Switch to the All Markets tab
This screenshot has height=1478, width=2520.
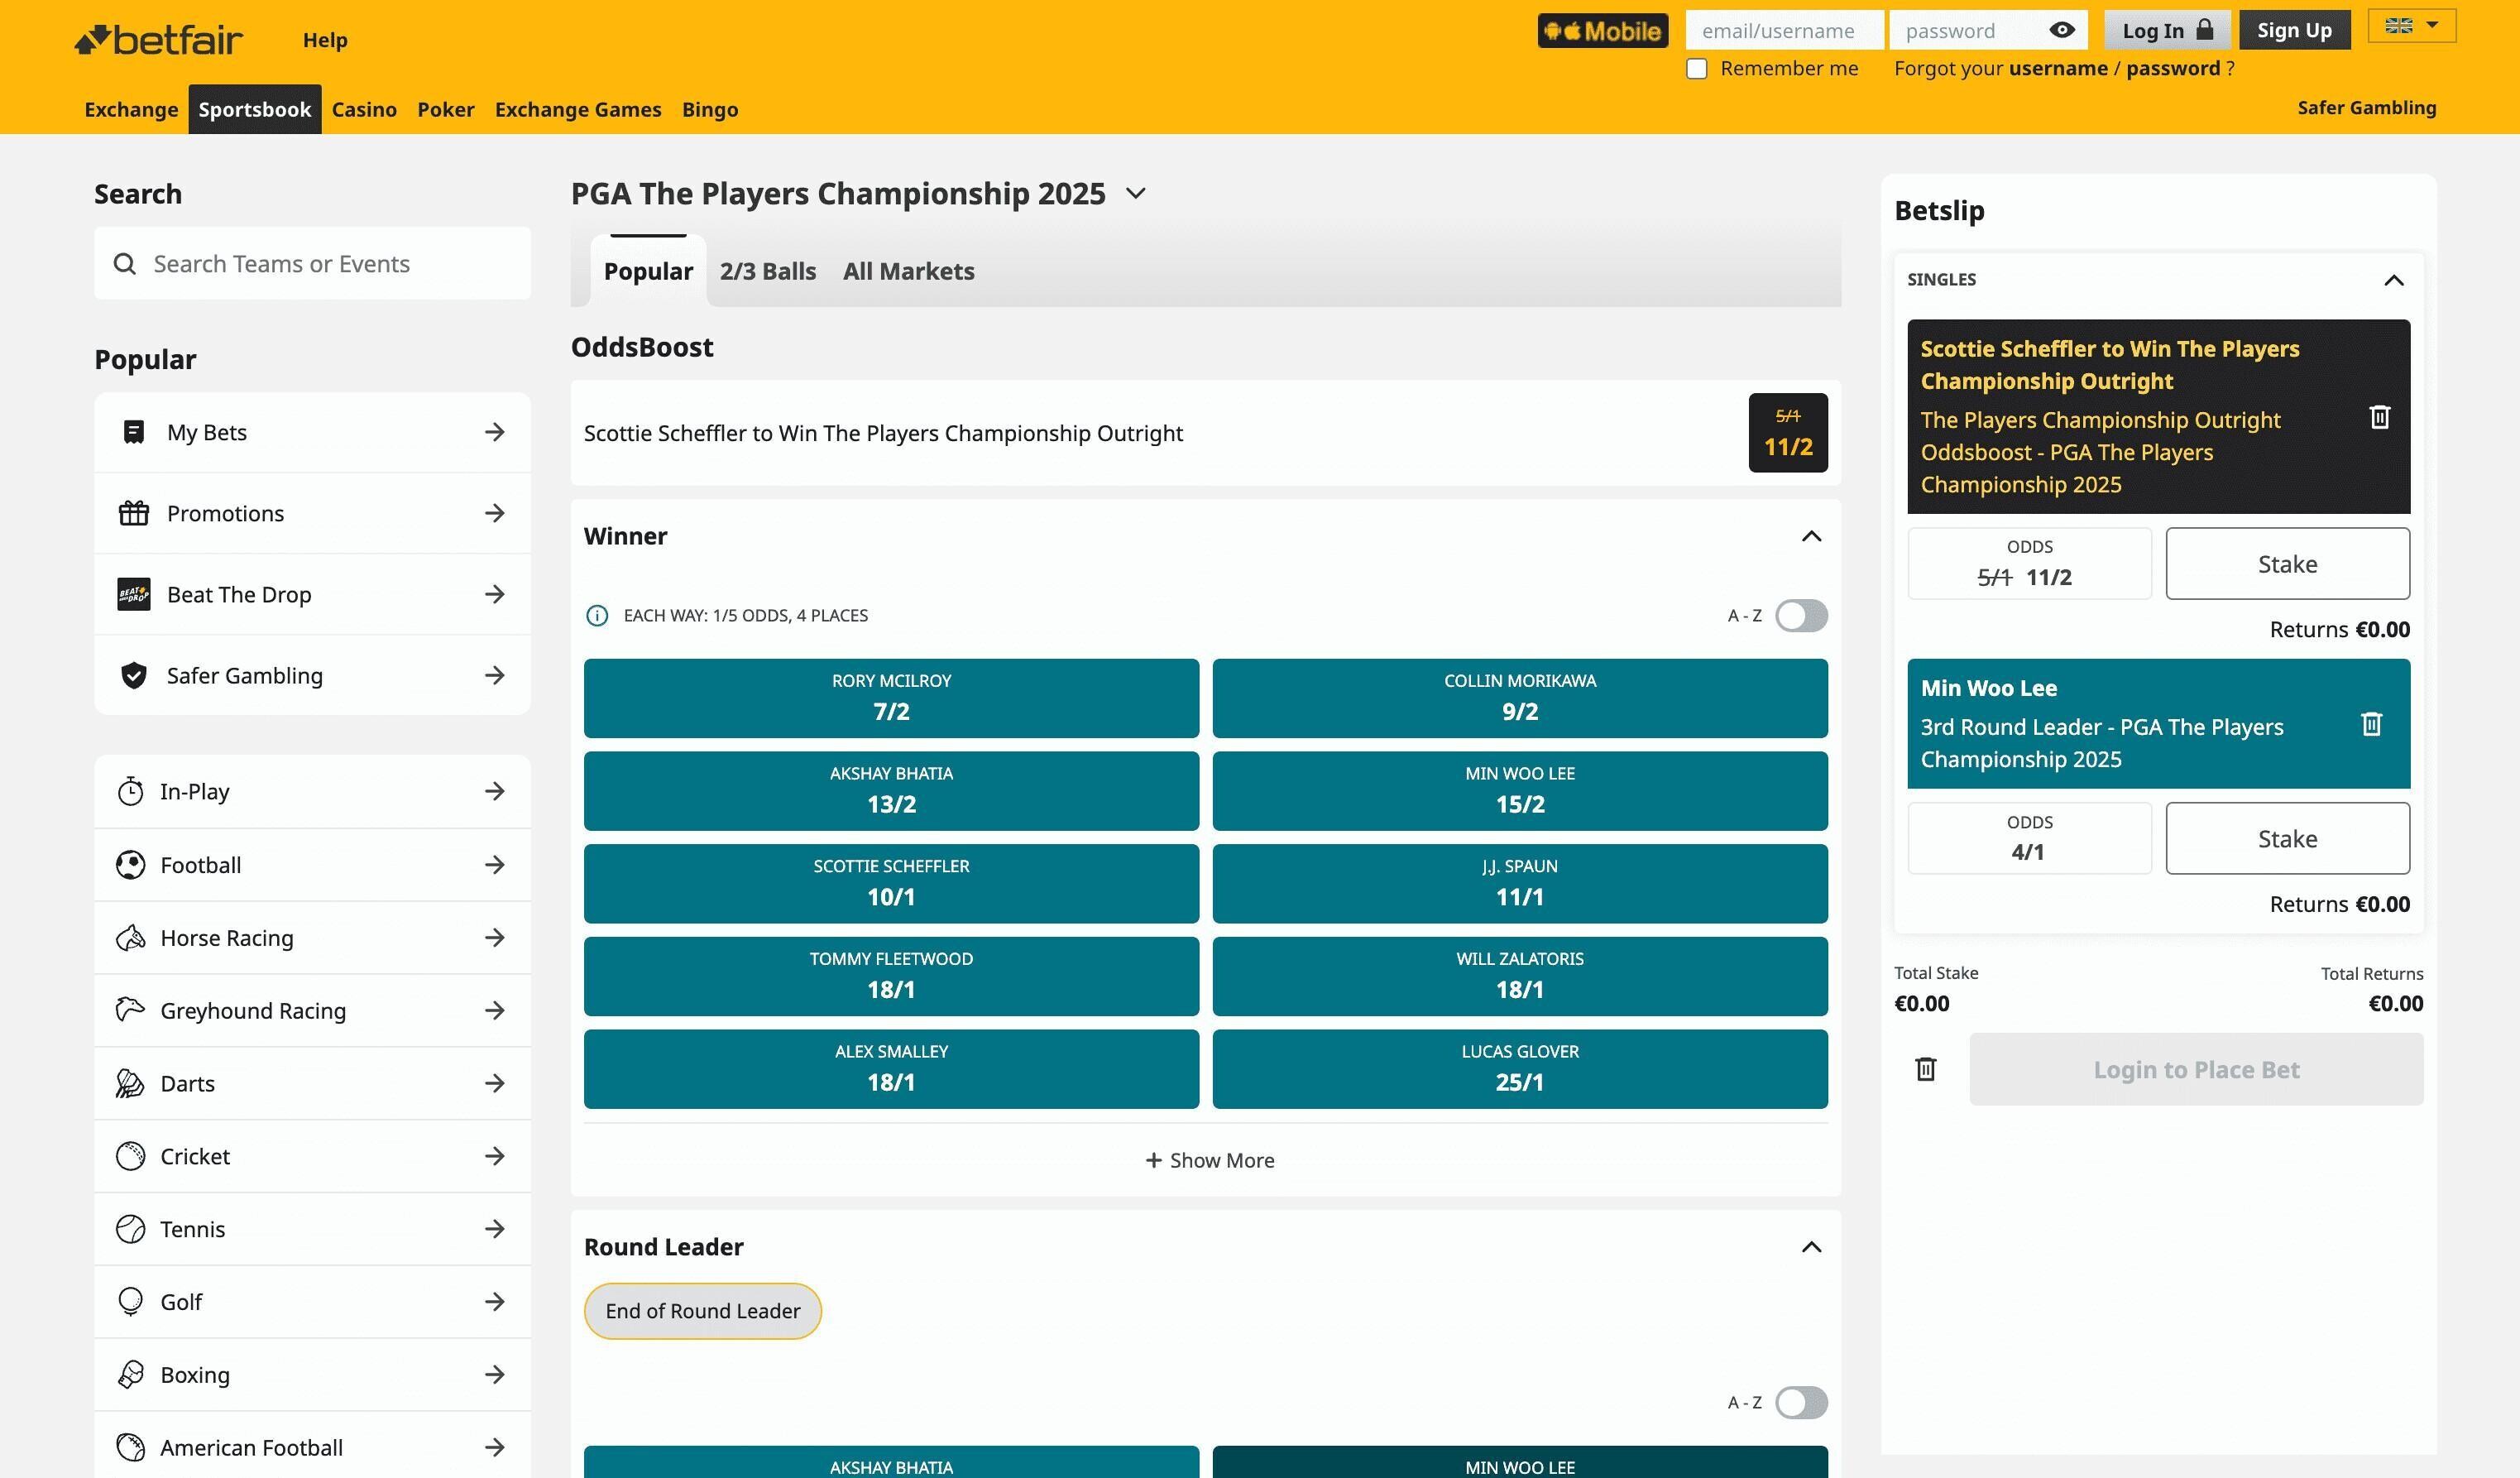click(x=908, y=271)
